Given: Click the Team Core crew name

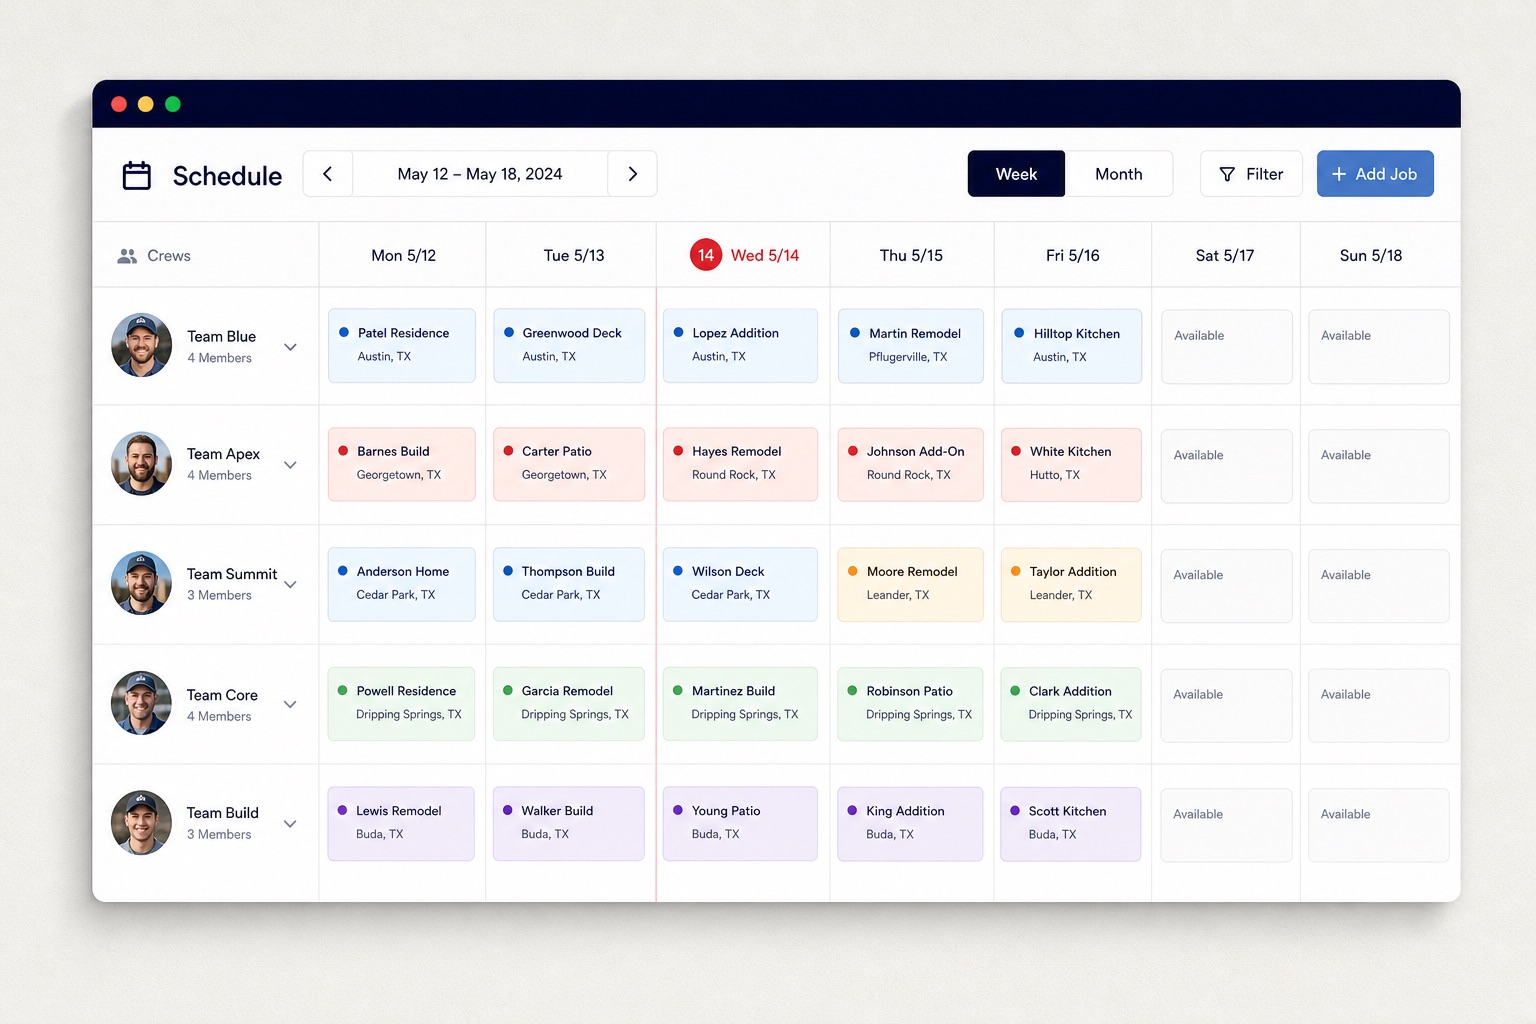Looking at the screenshot, I should 222,695.
